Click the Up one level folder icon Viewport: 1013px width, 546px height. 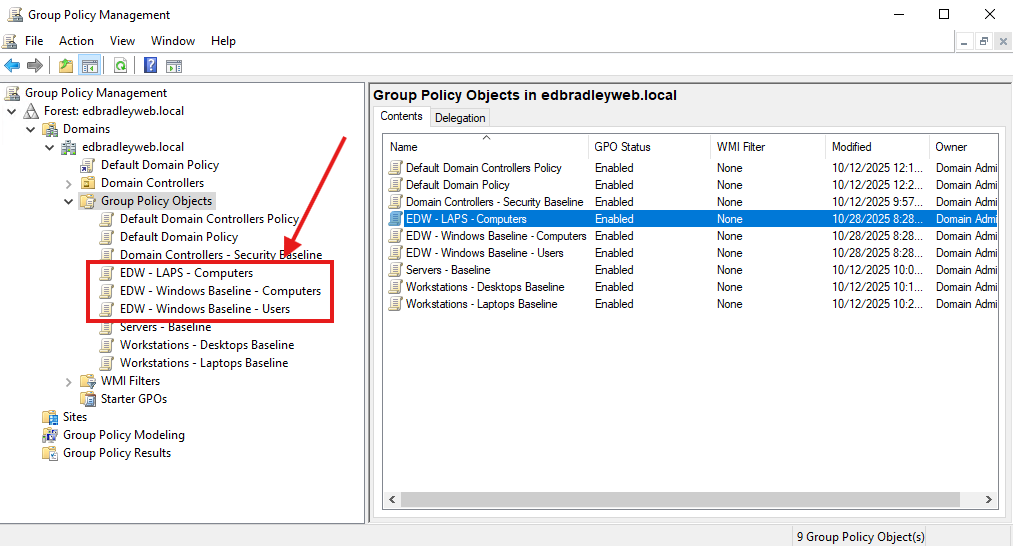(x=66, y=65)
